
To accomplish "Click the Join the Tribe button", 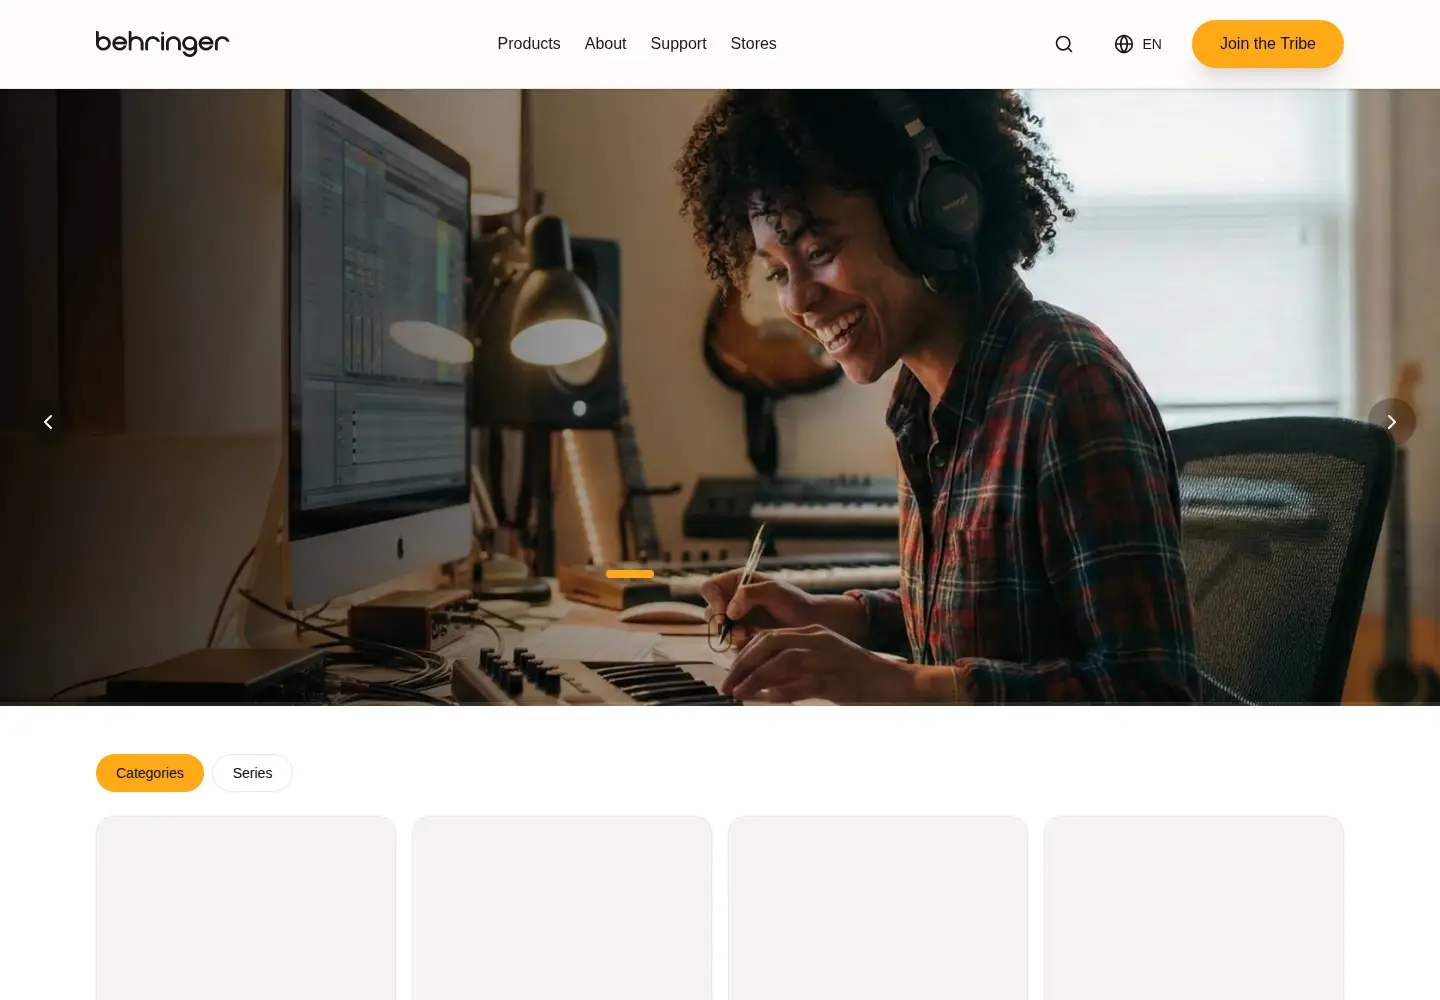I will point(1267,44).
